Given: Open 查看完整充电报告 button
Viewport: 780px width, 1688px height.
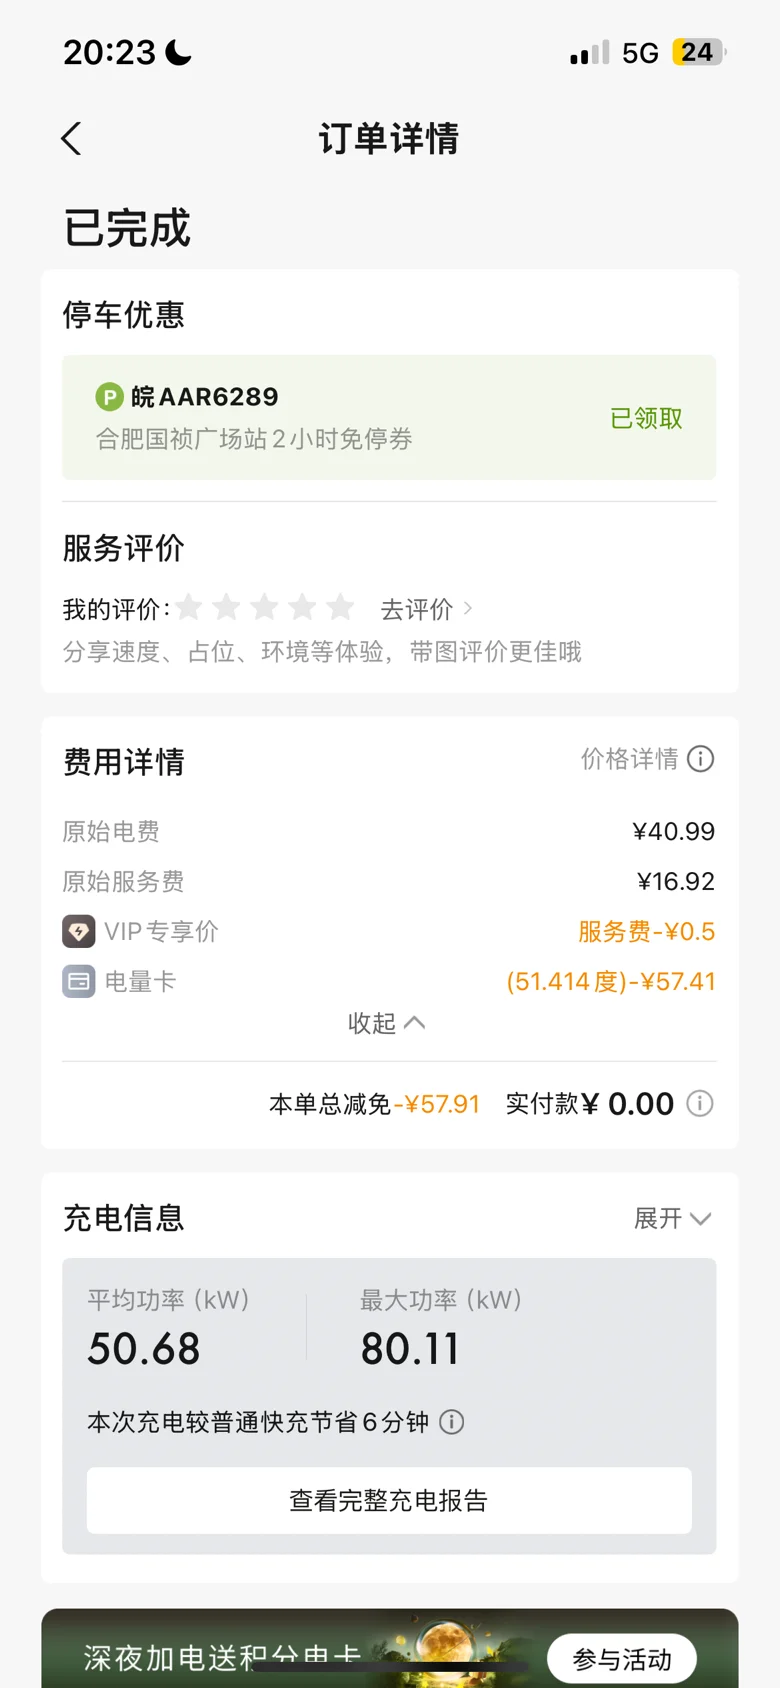Looking at the screenshot, I should tap(389, 1500).
